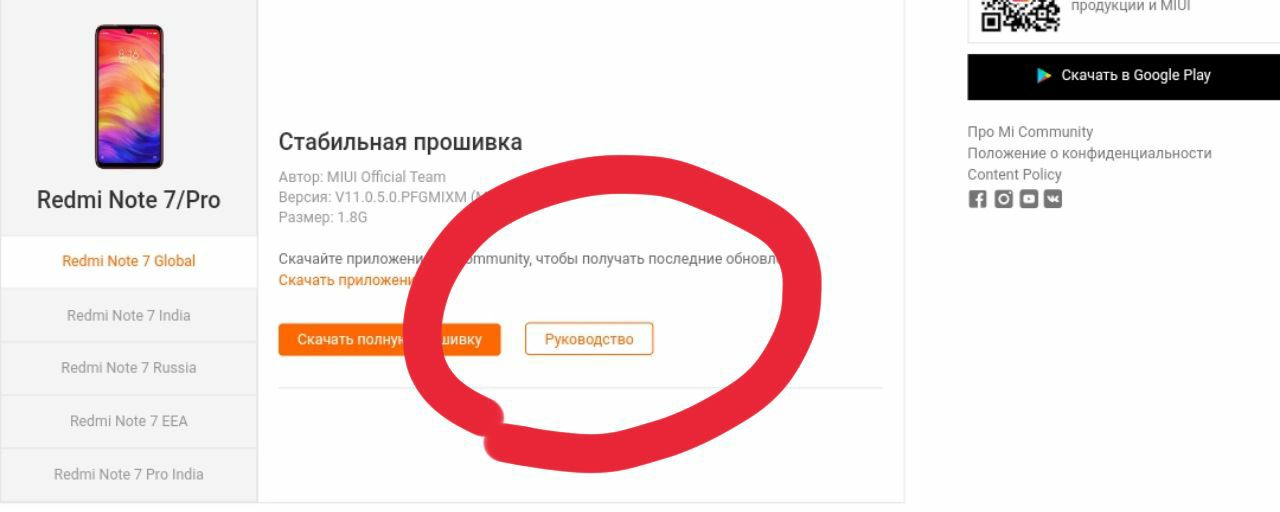Choose the Redmi Note 7 EEA tab
This screenshot has width=1280, height=512.
[129, 421]
